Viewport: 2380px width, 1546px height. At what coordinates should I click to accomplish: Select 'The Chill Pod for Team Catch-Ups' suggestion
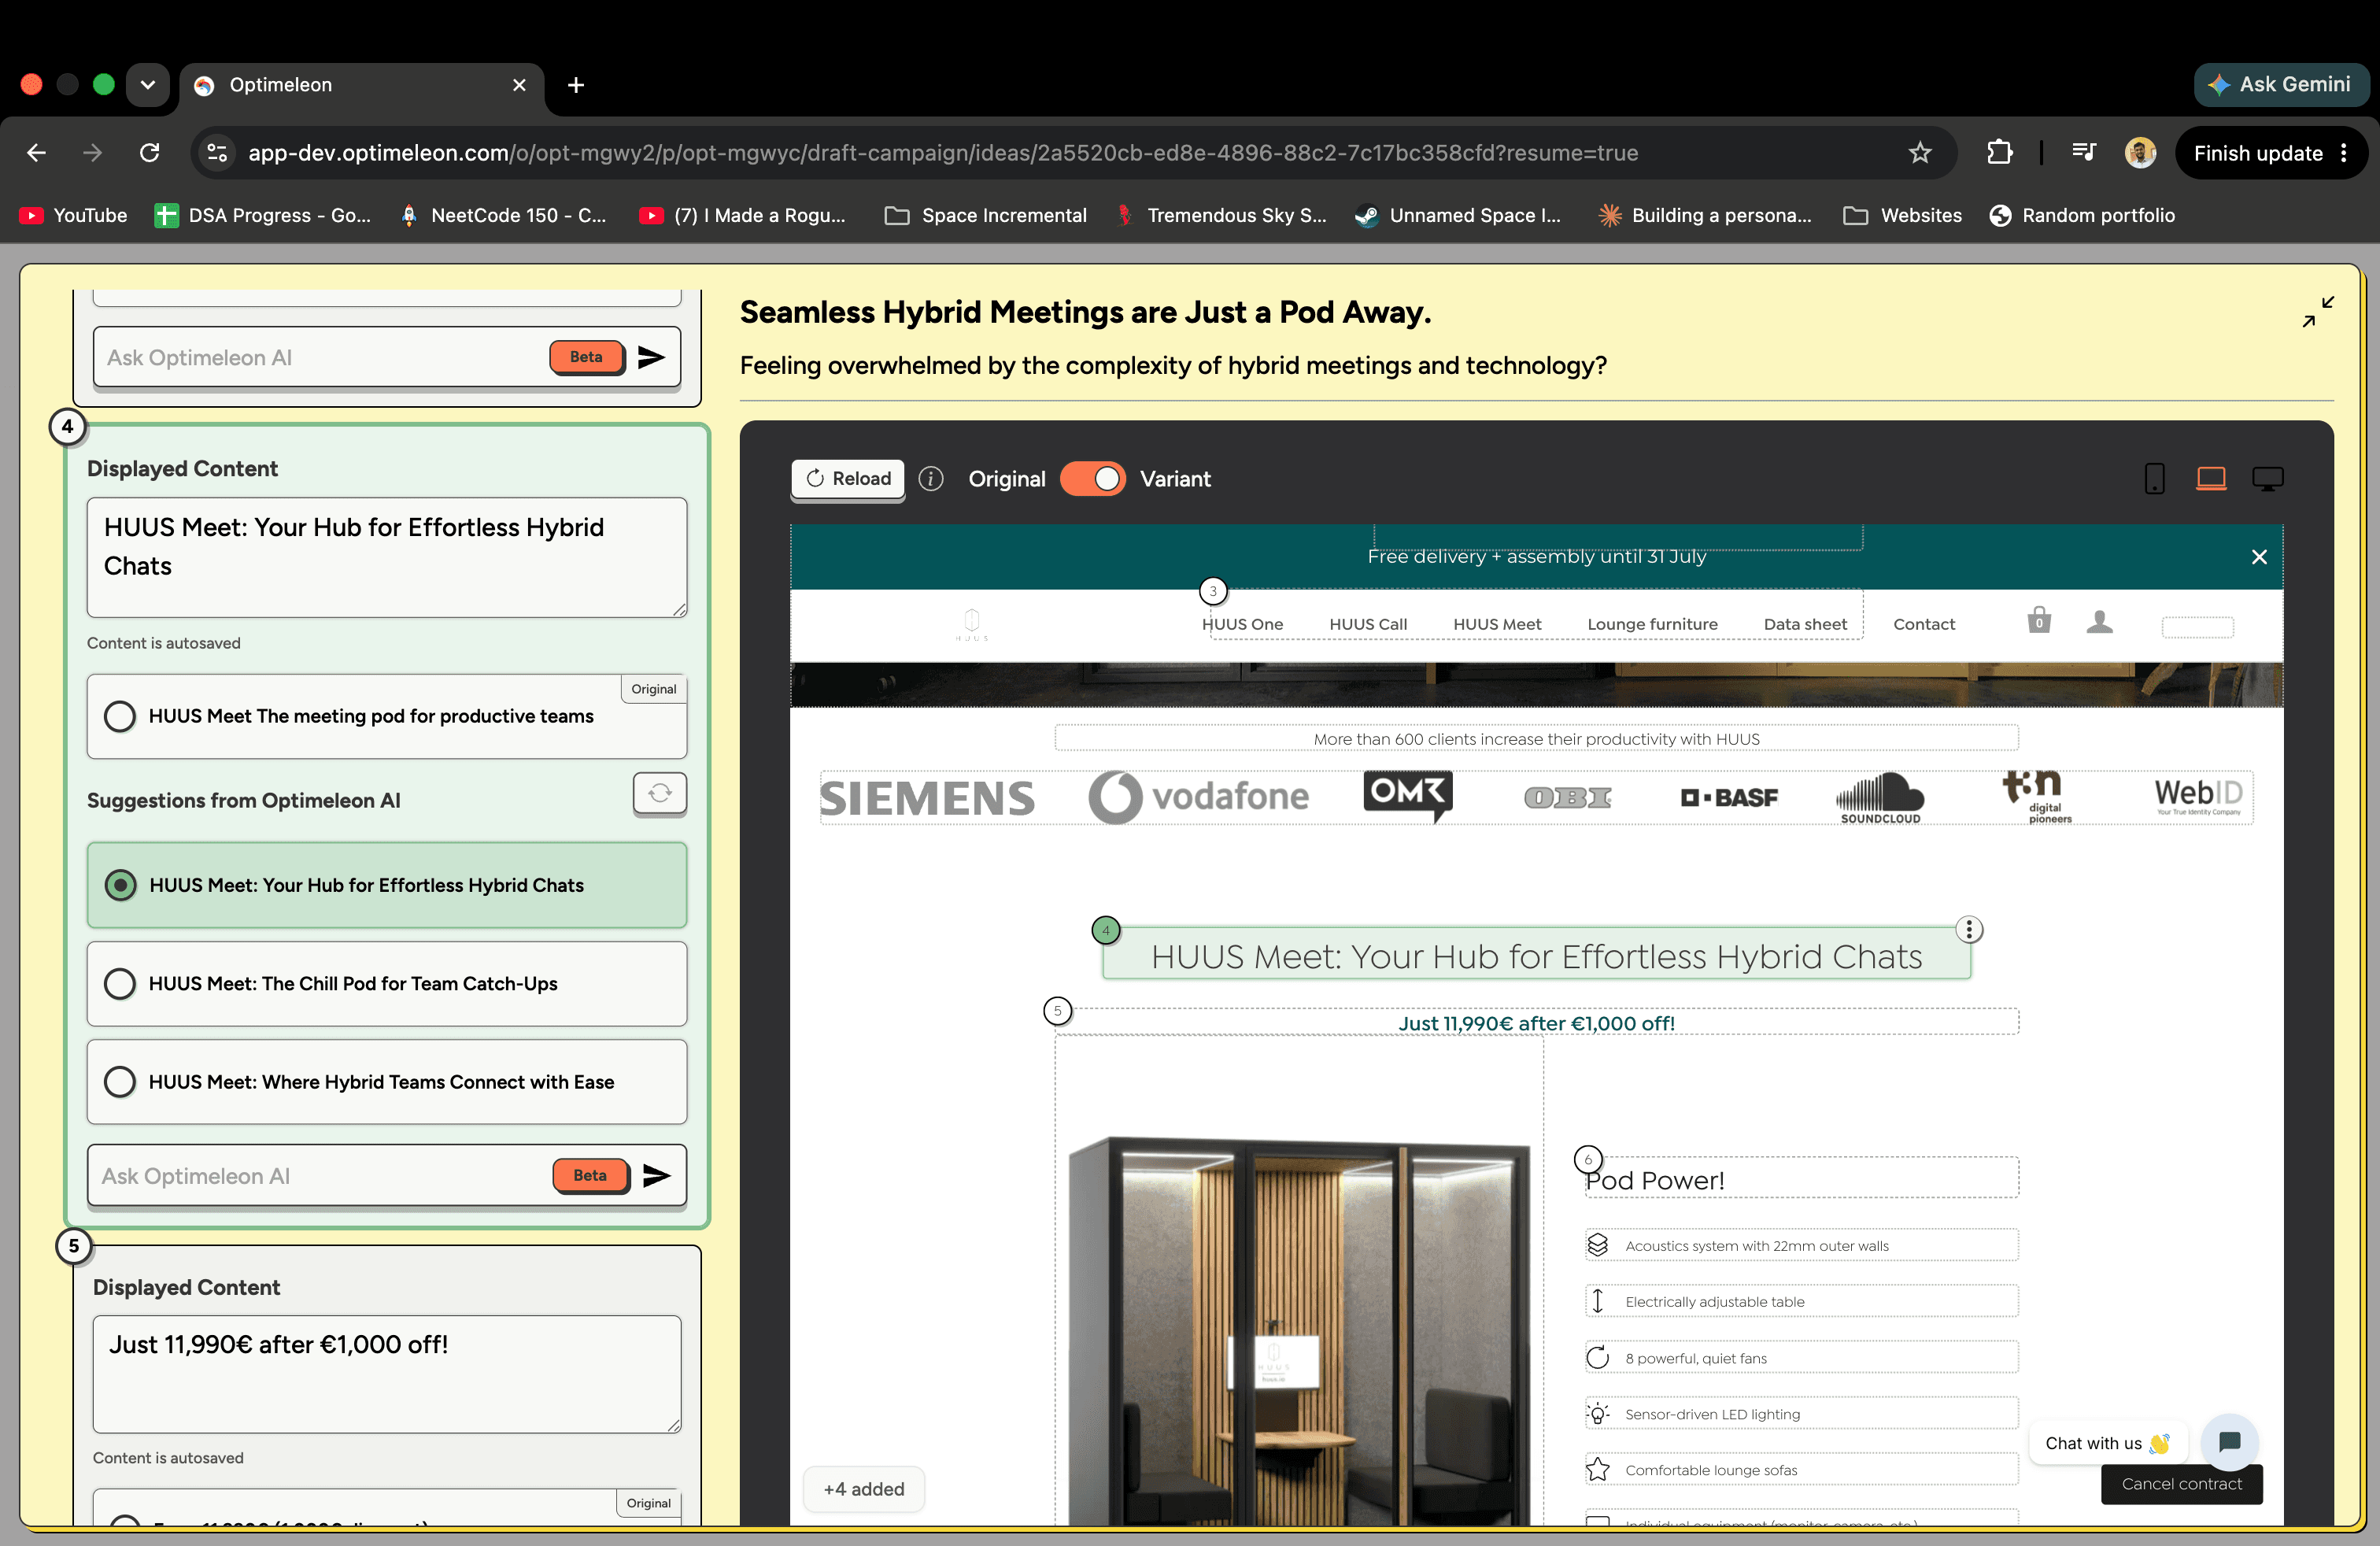click(386, 984)
